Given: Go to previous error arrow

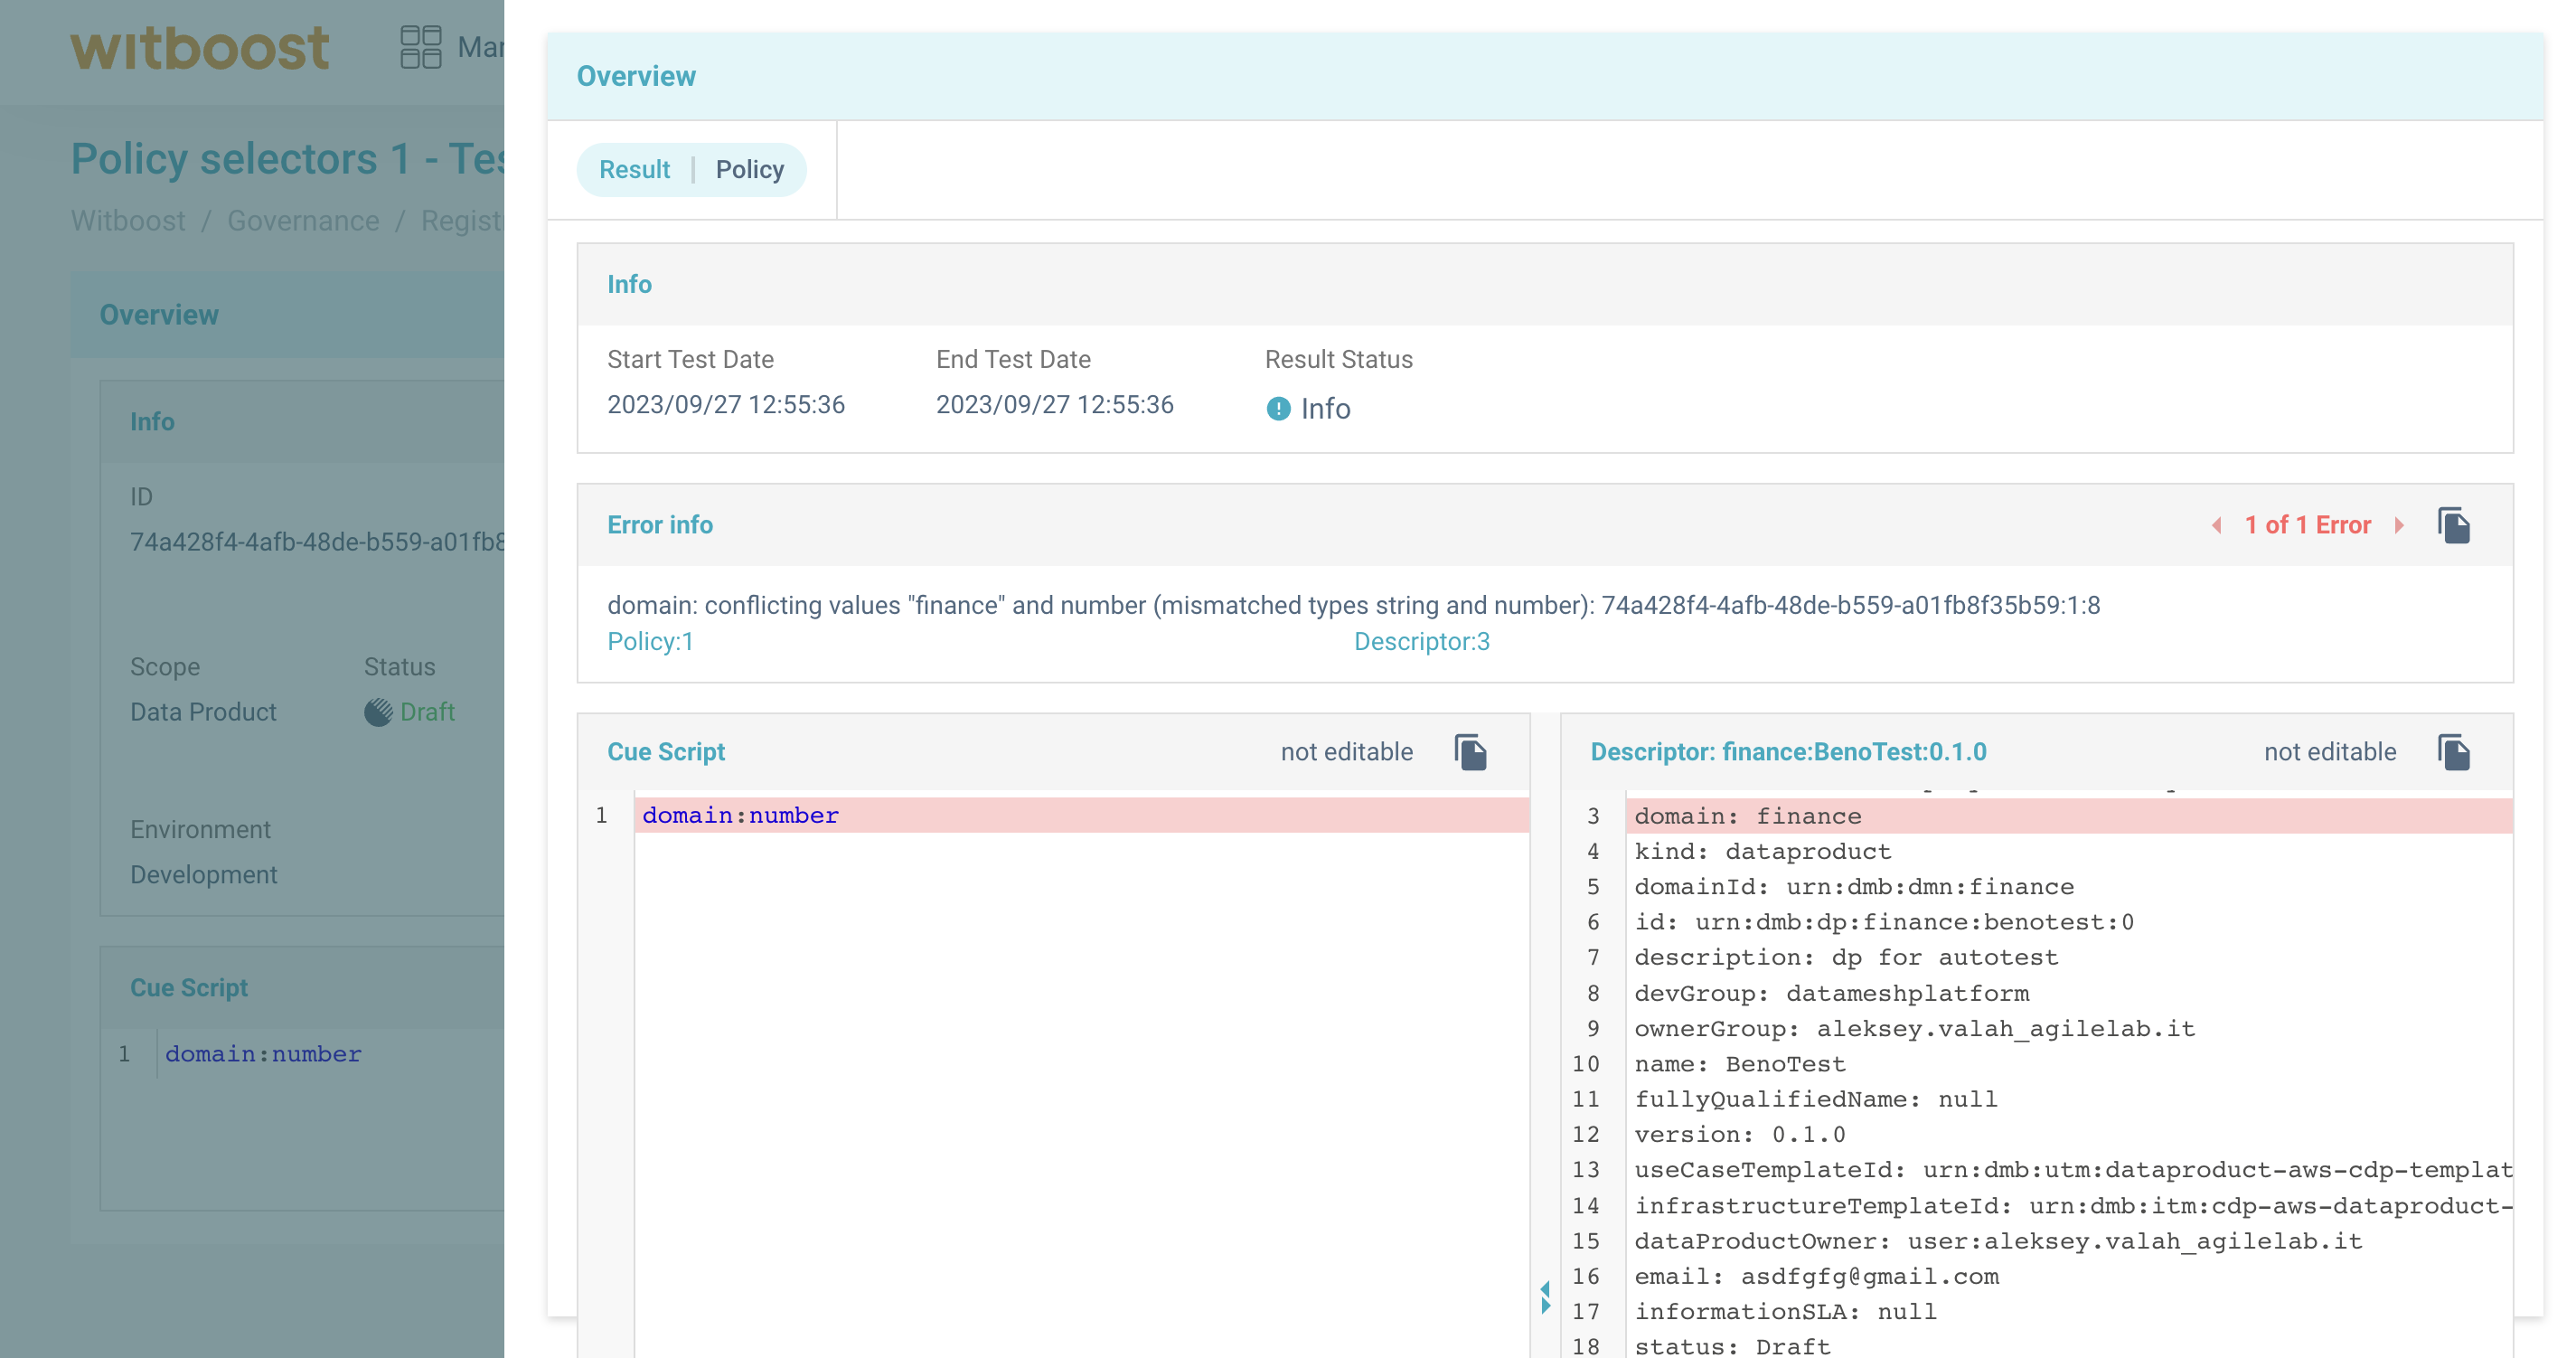Looking at the screenshot, I should [2217, 525].
